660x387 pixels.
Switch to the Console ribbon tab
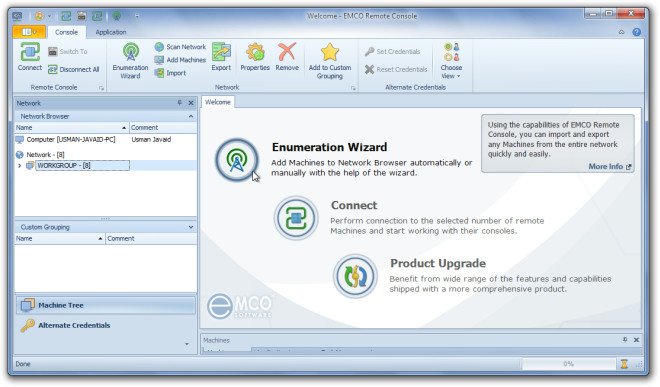[67, 32]
